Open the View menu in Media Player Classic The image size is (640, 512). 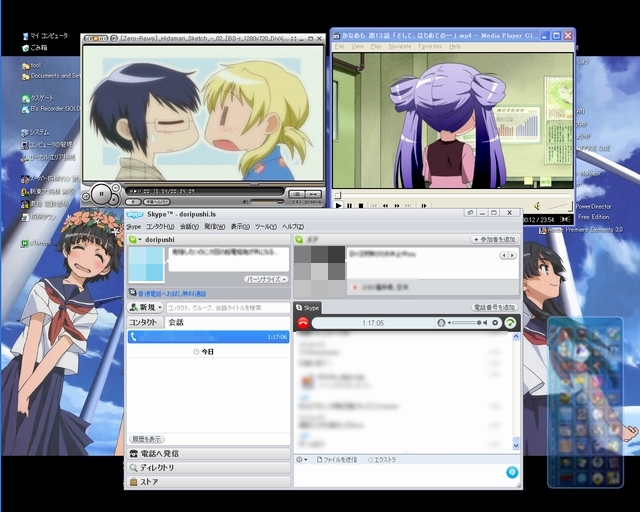tap(357, 47)
